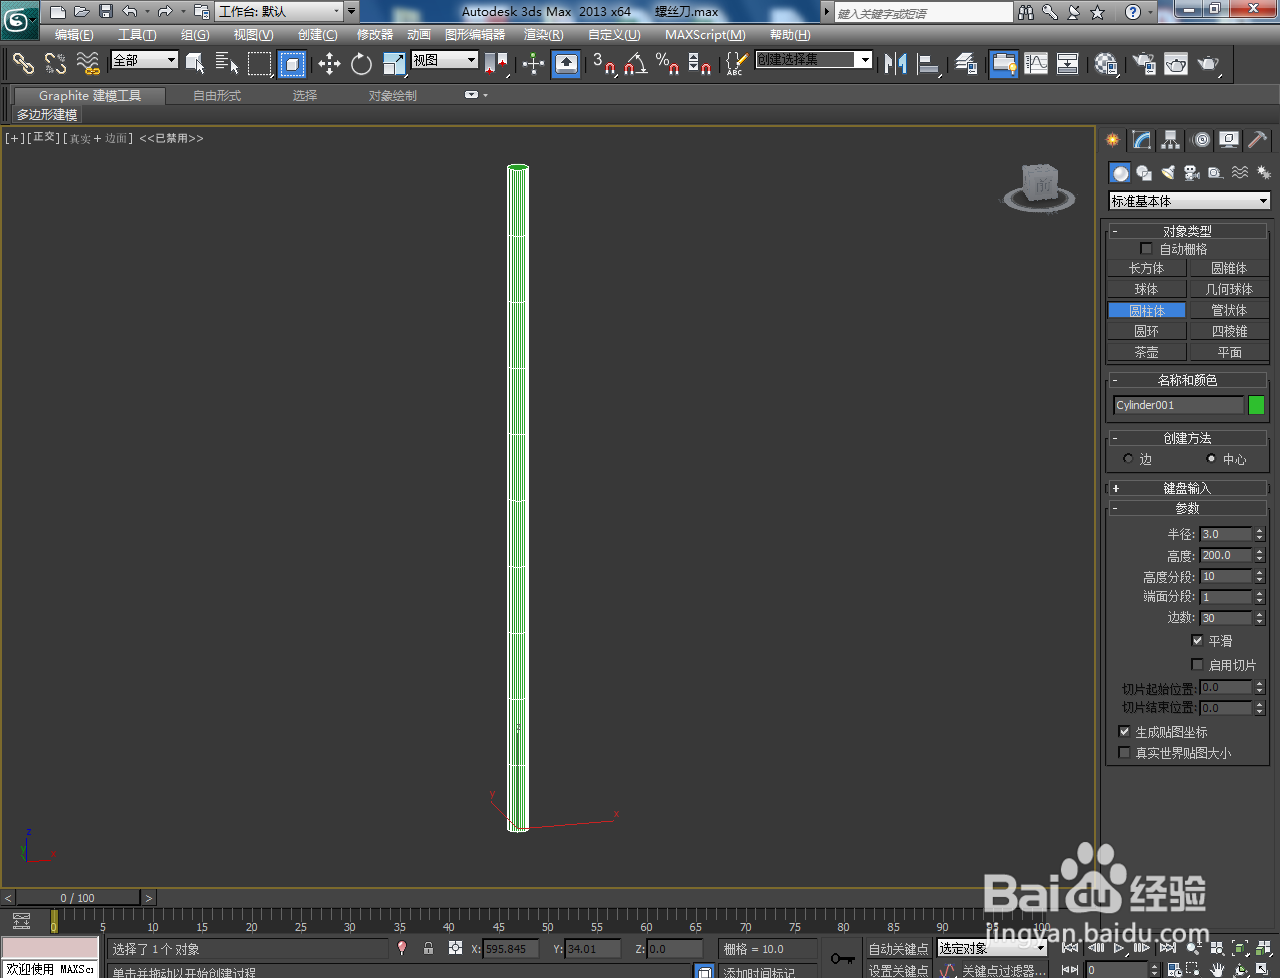Open the green object color swatch

click(x=1257, y=405)
